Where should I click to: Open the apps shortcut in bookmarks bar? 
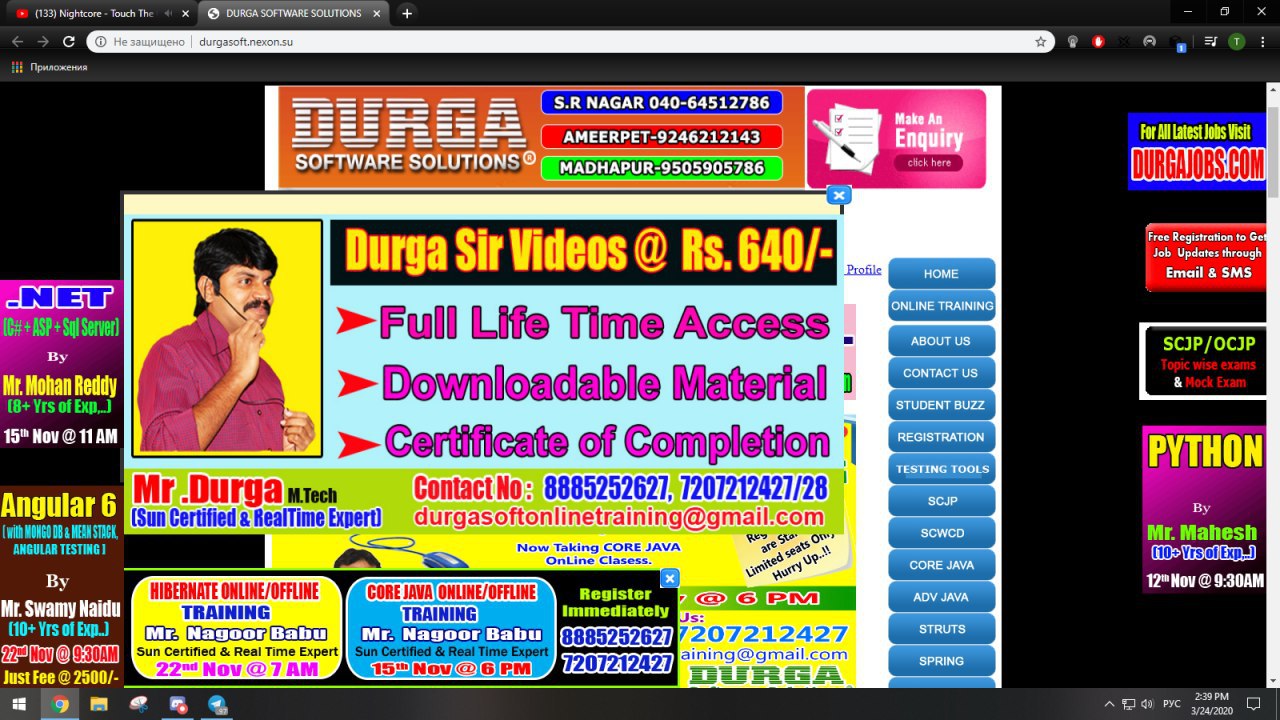pos(49,67)
